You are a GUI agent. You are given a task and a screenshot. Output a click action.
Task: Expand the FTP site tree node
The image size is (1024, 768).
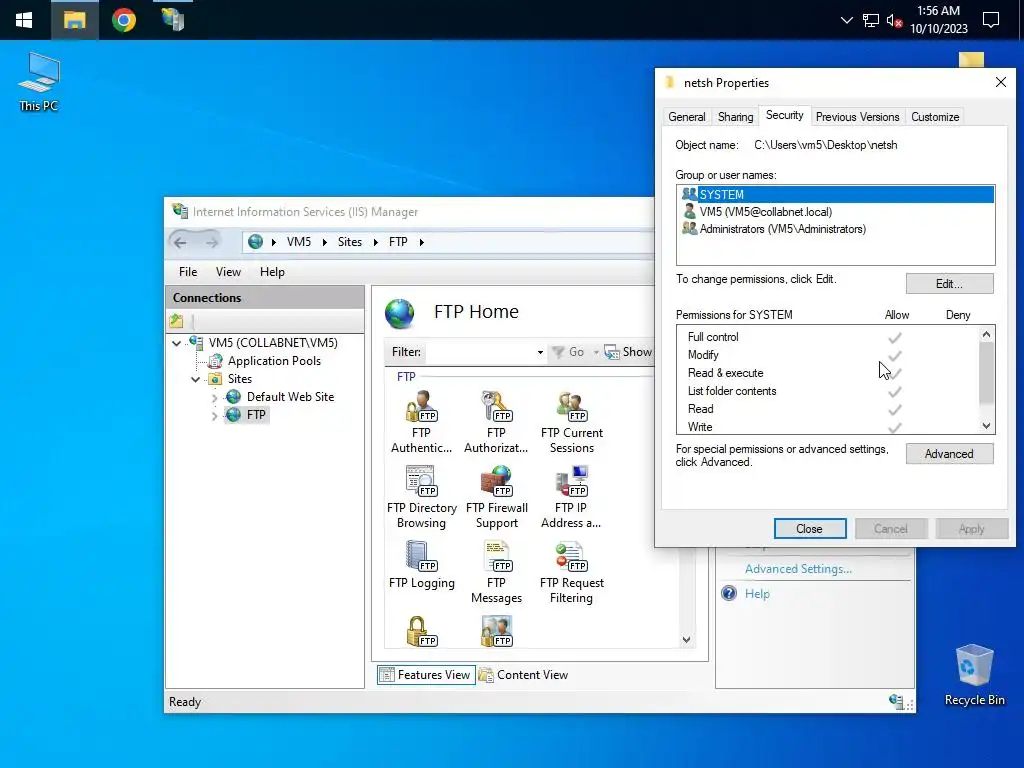pyautogui.click(x=214, y=415)
